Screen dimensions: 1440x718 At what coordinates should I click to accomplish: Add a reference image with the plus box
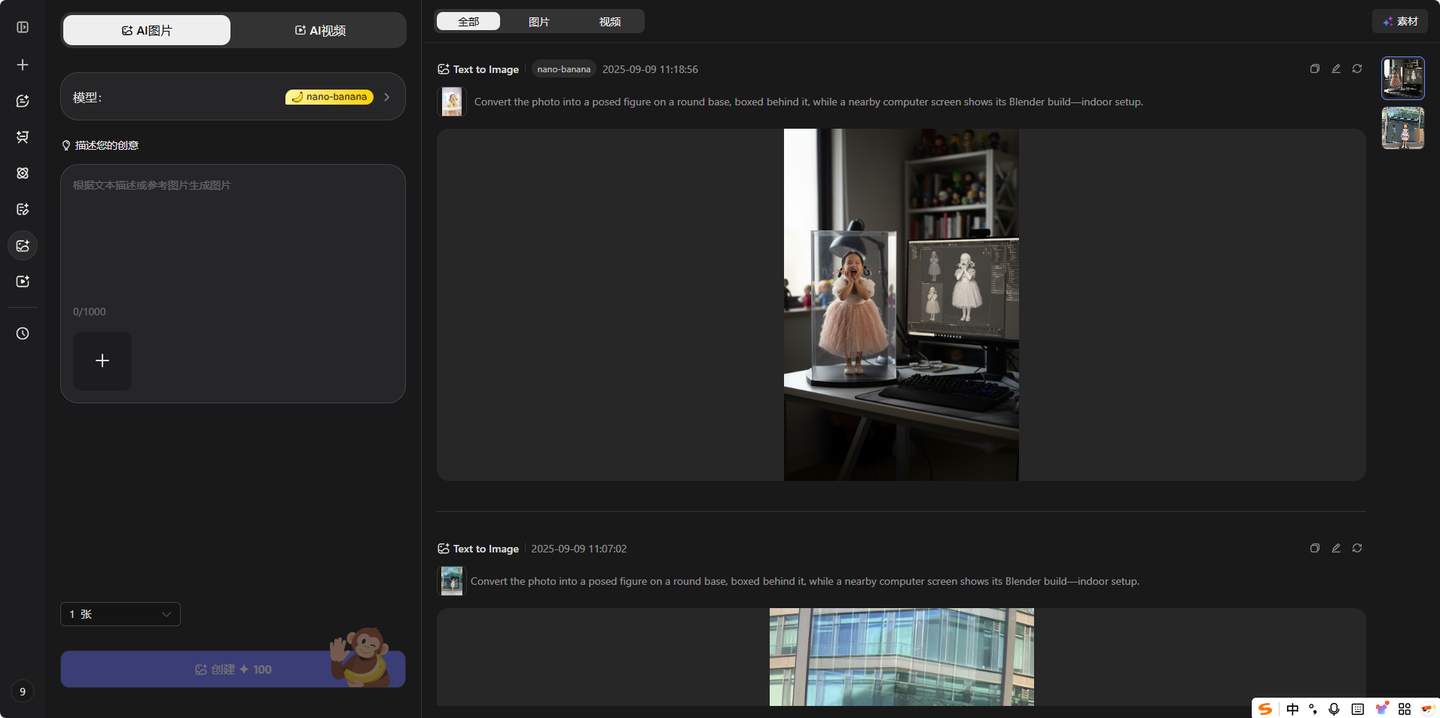102,361
